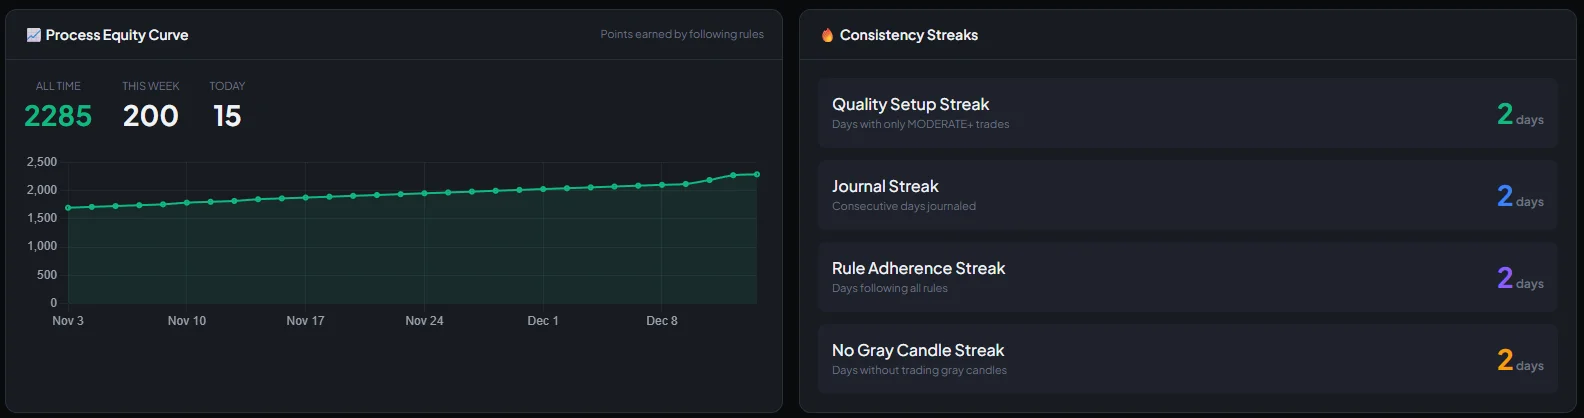Click the last data point on the equity curve
The height and width of the screenshot is (418, 1584).
click(x=757, y=175)
